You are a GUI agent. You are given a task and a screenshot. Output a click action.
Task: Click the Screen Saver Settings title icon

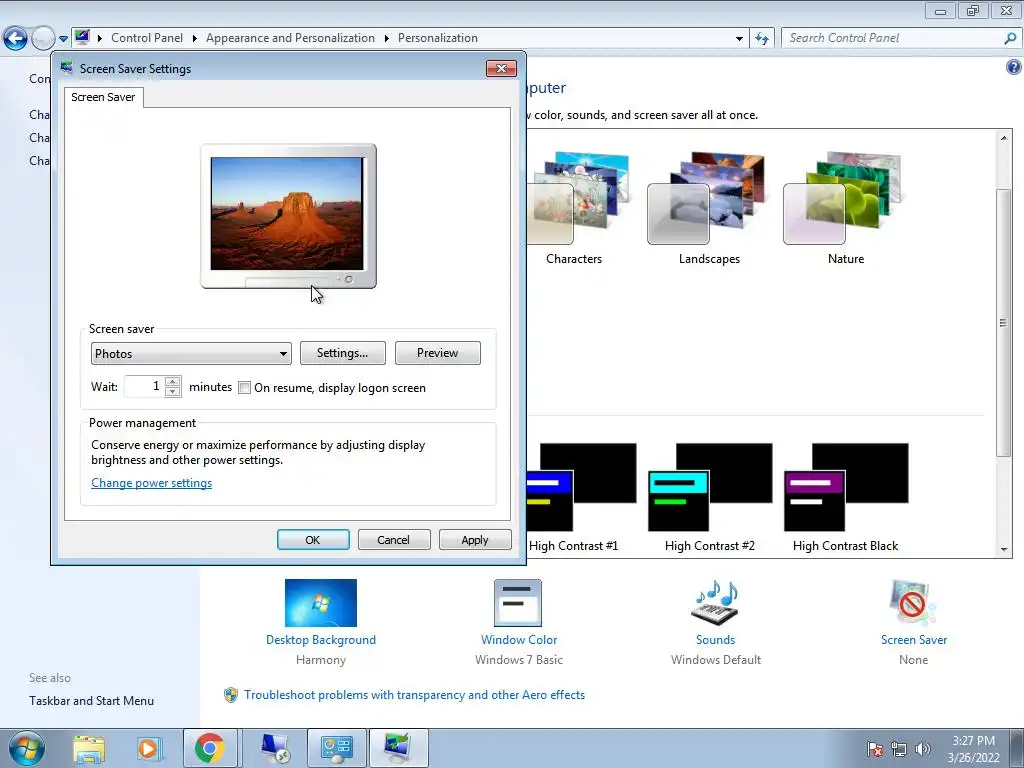67,68
